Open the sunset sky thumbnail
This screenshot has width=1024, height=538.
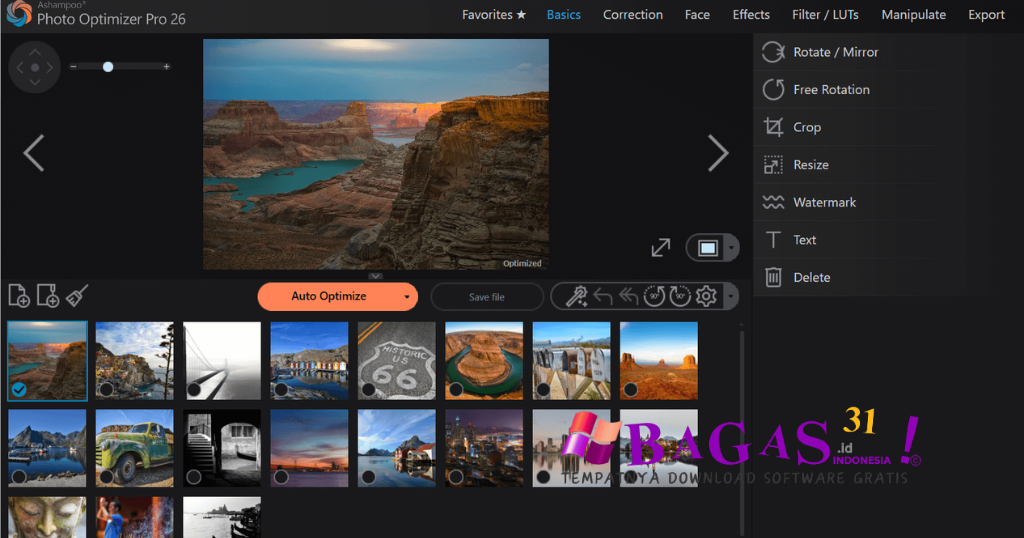coord(310,448)
